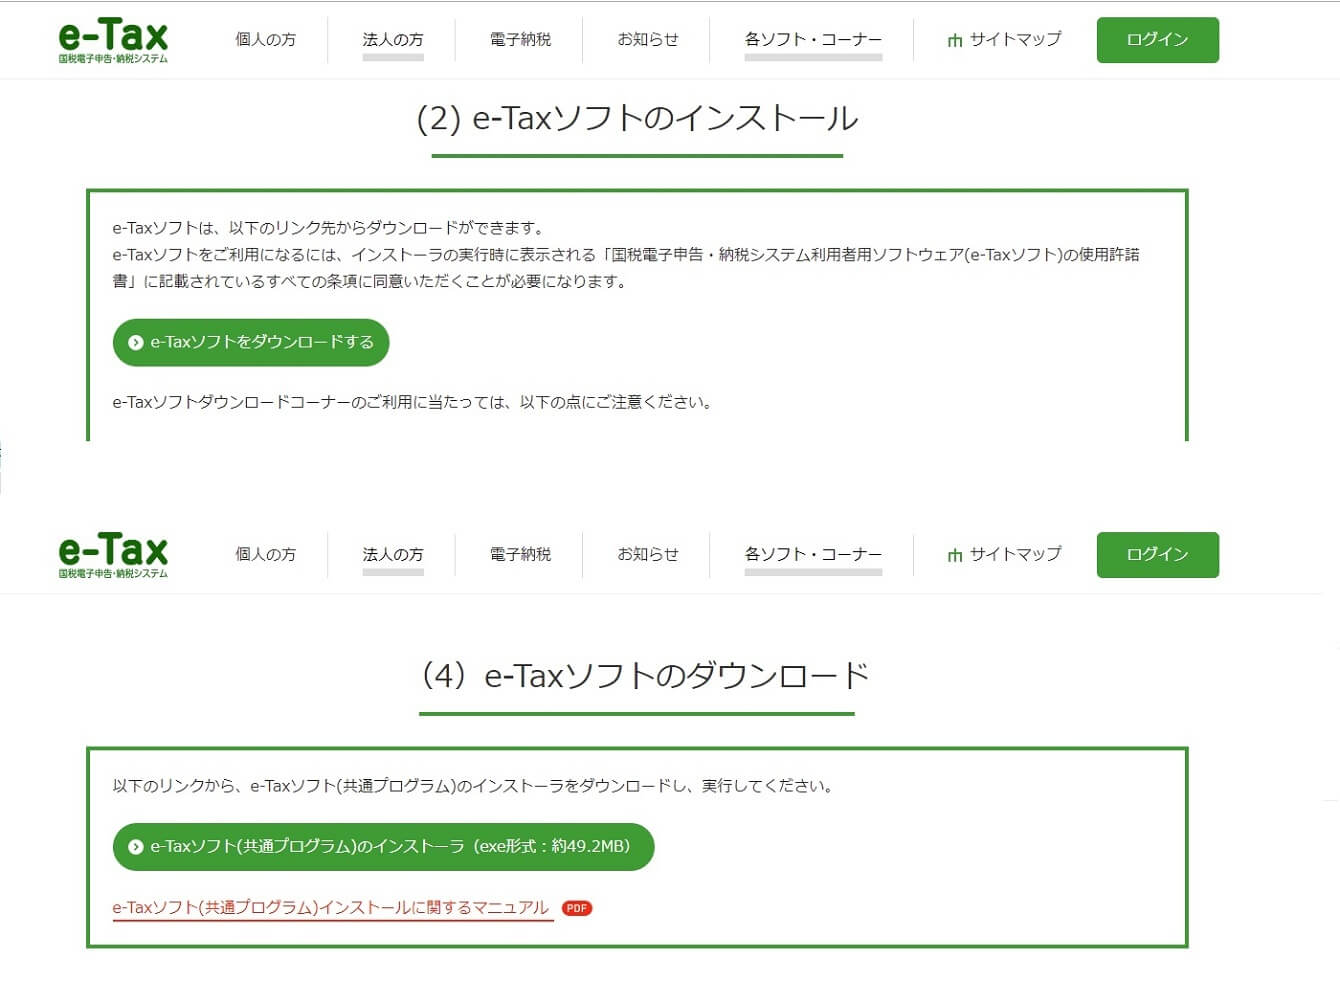Open 各ソフト・コーナー menu in top header
This screenshot has height=1003, width=1340.
[x=813, y=40]
